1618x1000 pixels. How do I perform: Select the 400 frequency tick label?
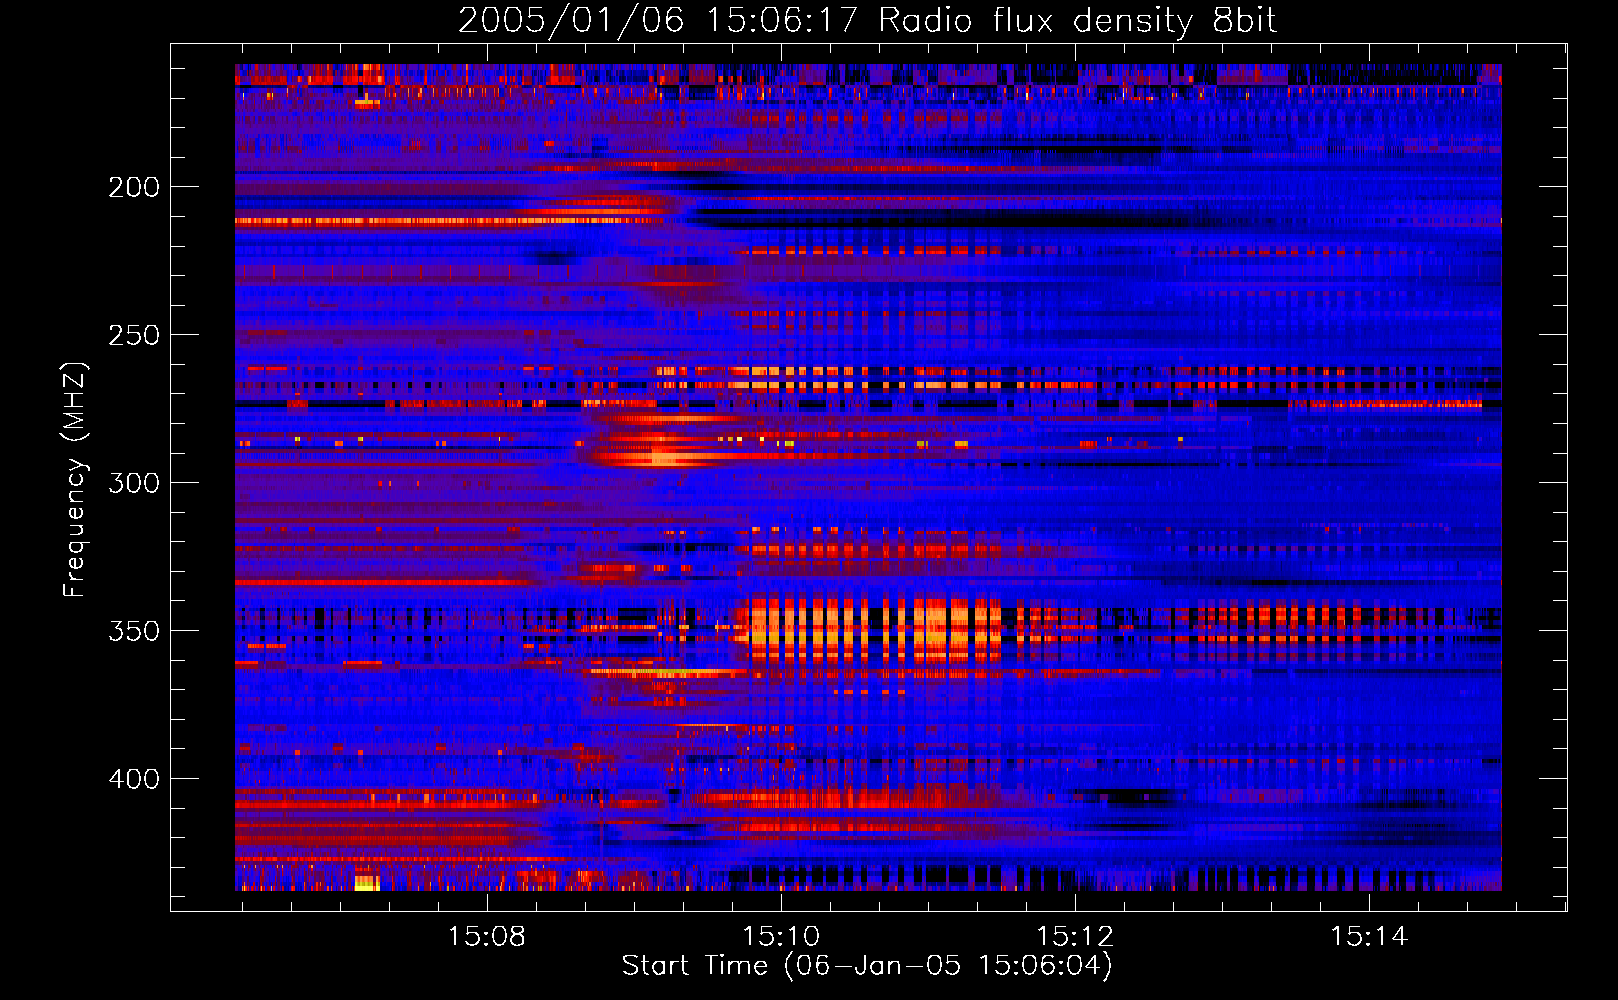134,779
